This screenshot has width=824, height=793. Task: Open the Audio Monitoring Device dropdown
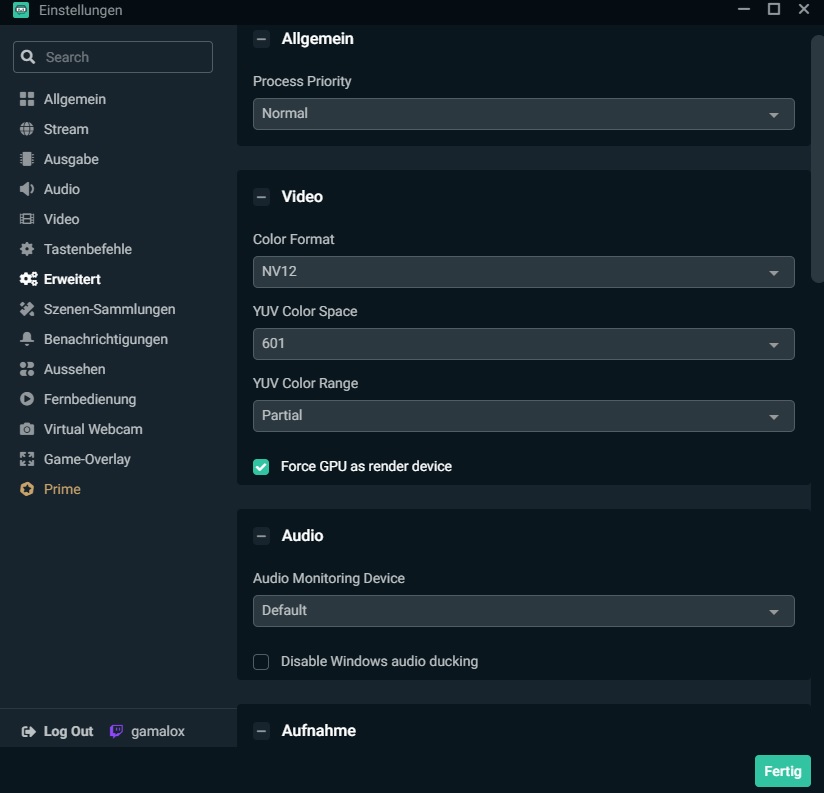(523, 611)
